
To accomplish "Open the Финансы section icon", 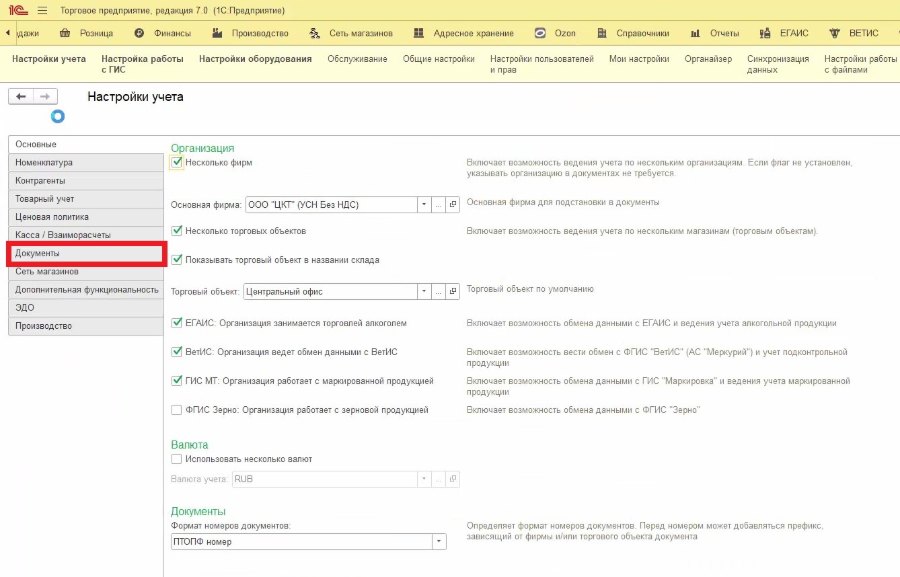I will (x=139, y=33).
